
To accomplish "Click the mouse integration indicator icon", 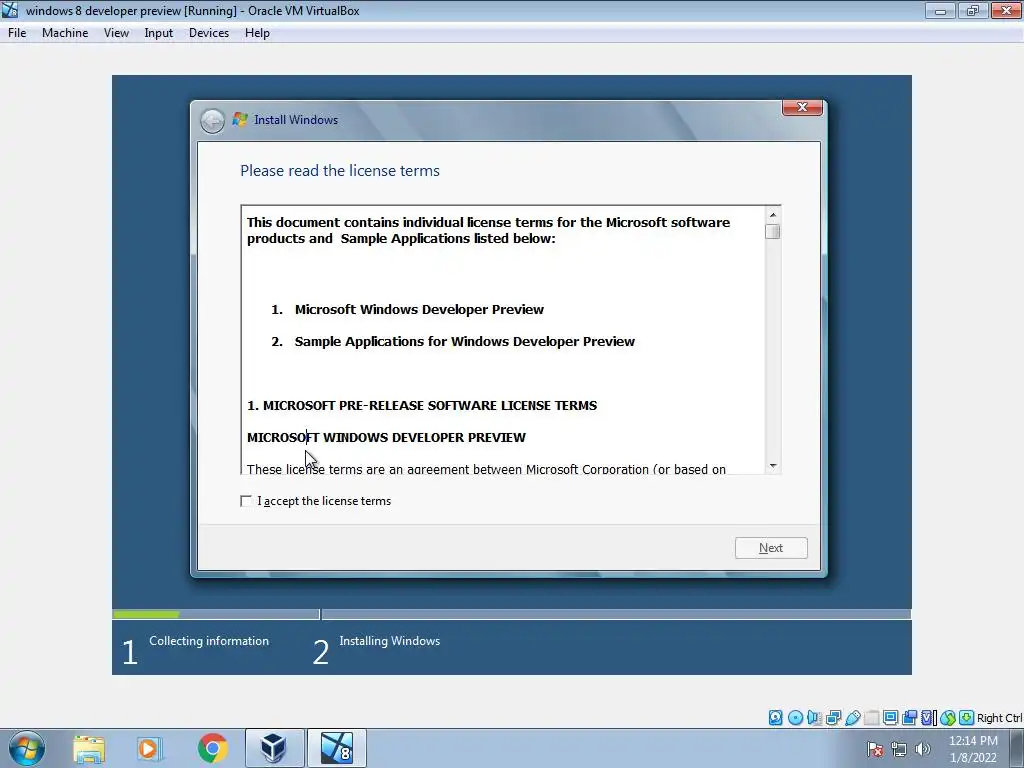I will click(x=948, y=718).
